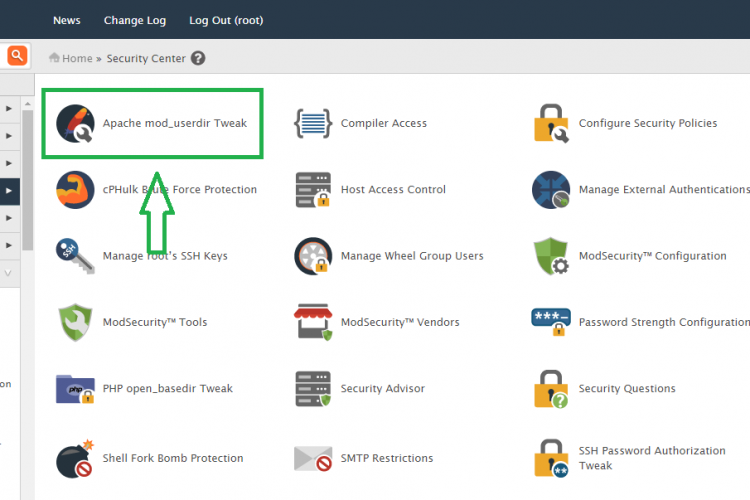Viewport: 750px width, 500px height.
Task: Open the SMTP Restrictions link
Action: (x=387, y=458)
